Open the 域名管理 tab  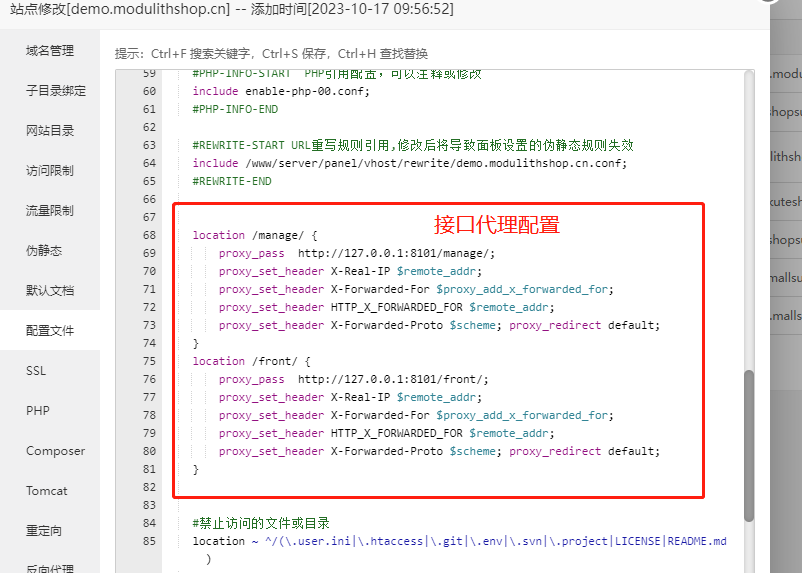(x=50, y=51)
